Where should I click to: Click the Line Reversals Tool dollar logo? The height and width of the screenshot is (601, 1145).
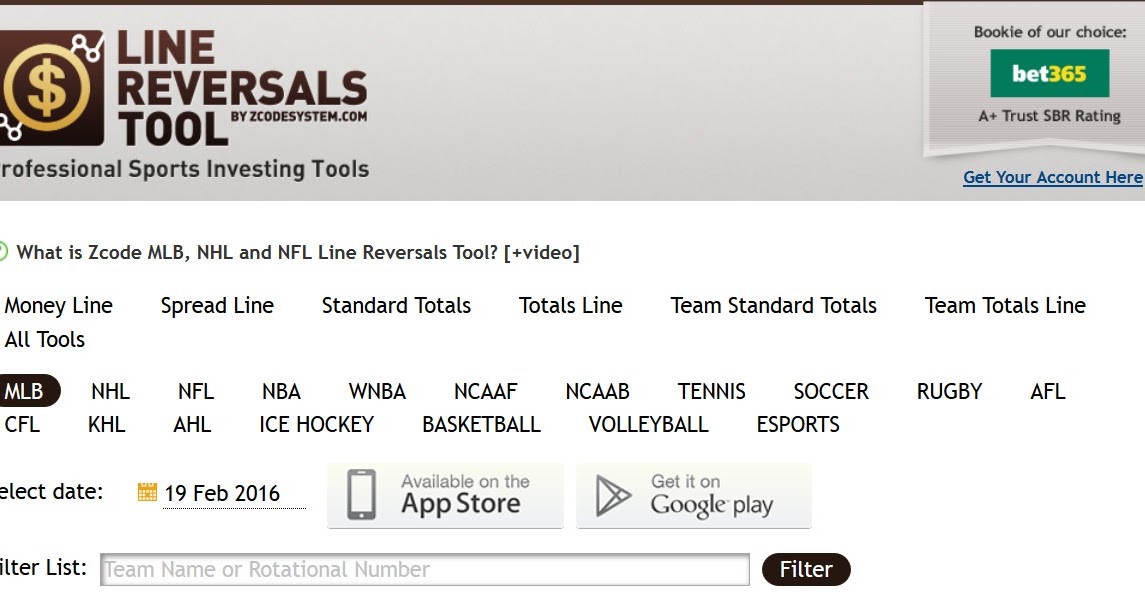coord(51,88)
